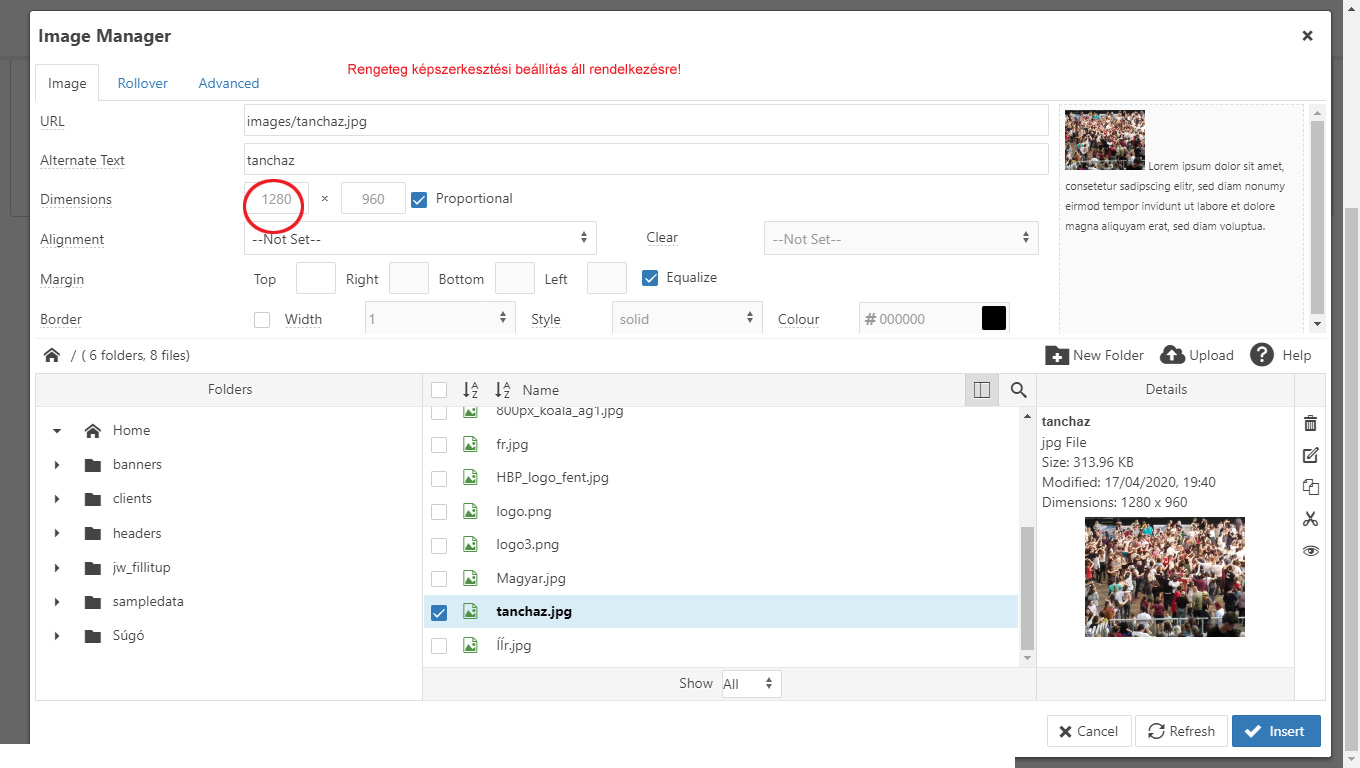This screenshot has width=1360, height=768.
Task: Open the Clear dropdown
Action: 900,239
